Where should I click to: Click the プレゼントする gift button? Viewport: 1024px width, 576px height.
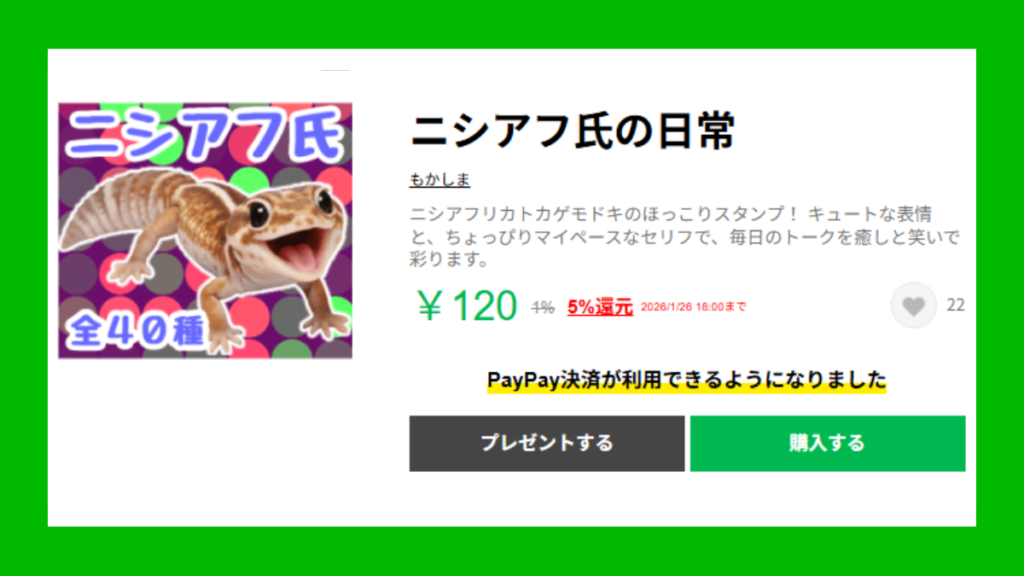pos(547,443)
